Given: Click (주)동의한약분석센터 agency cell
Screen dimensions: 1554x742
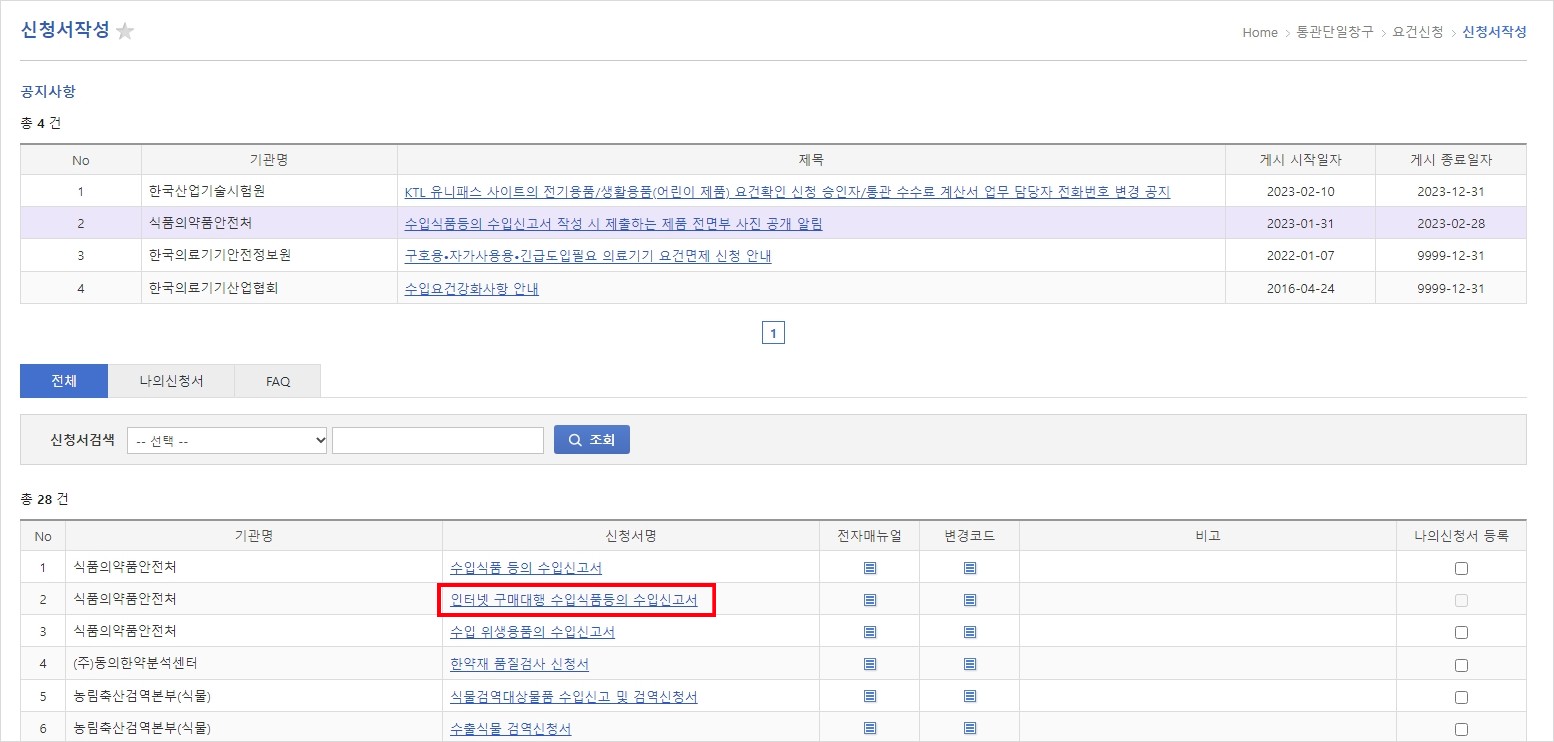Looking at the screenshot, I should pos(254,664).
